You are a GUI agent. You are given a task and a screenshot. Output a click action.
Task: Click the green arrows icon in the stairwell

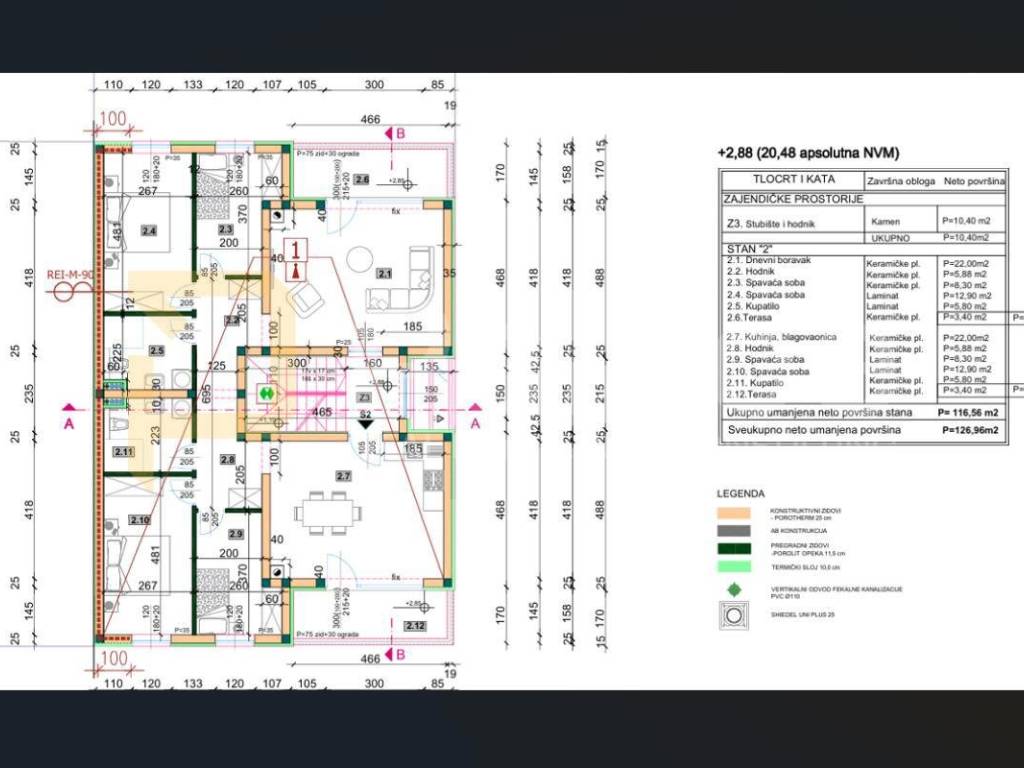(267, 394)
